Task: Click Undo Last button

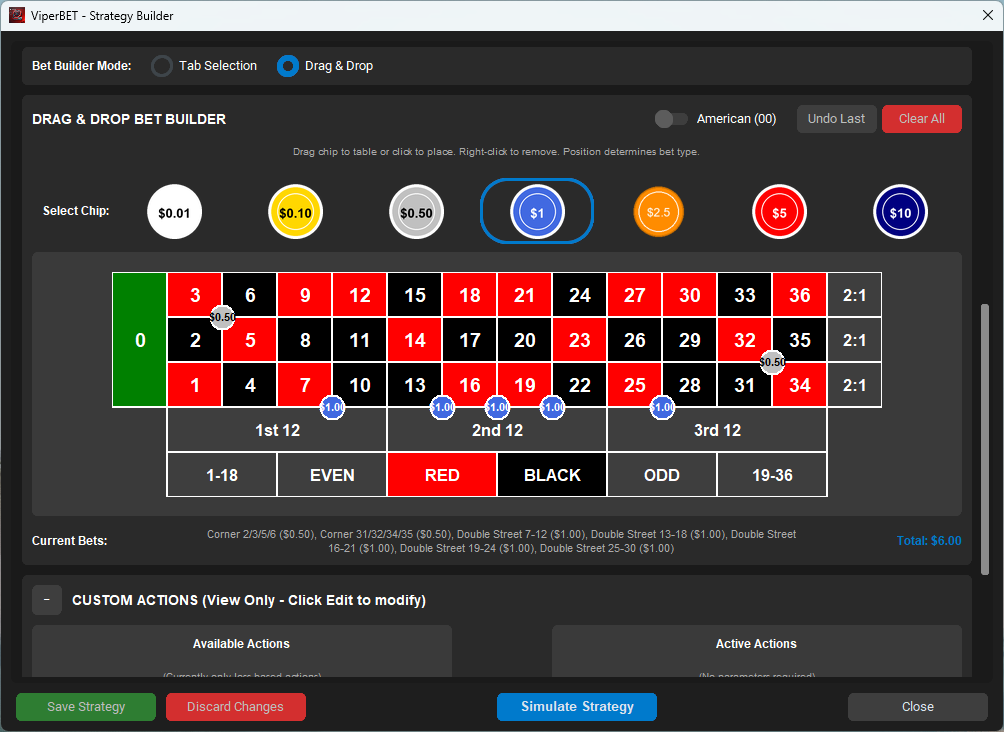Action: 836,119
